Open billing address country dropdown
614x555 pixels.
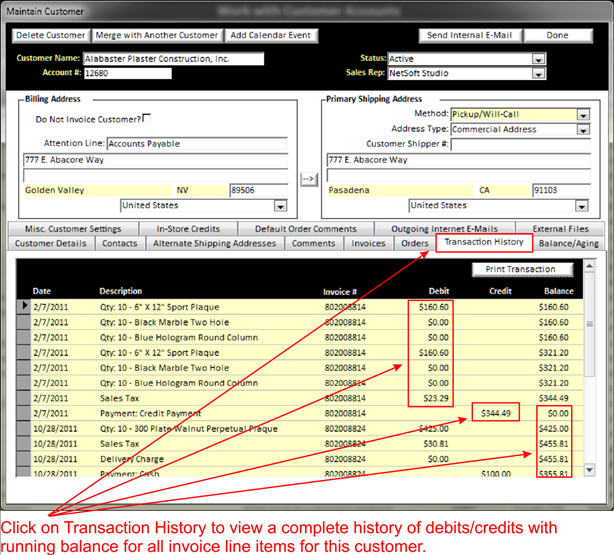[280, 206]
